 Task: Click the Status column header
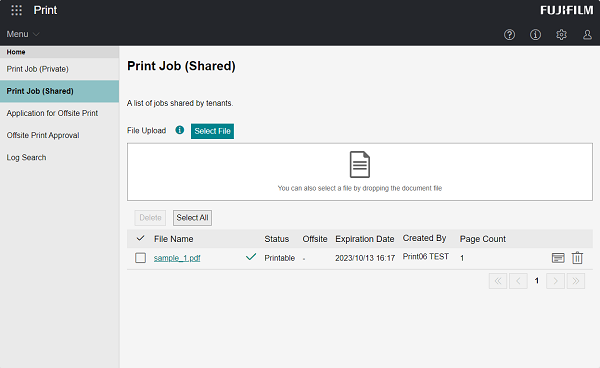(x=277, y=239)
